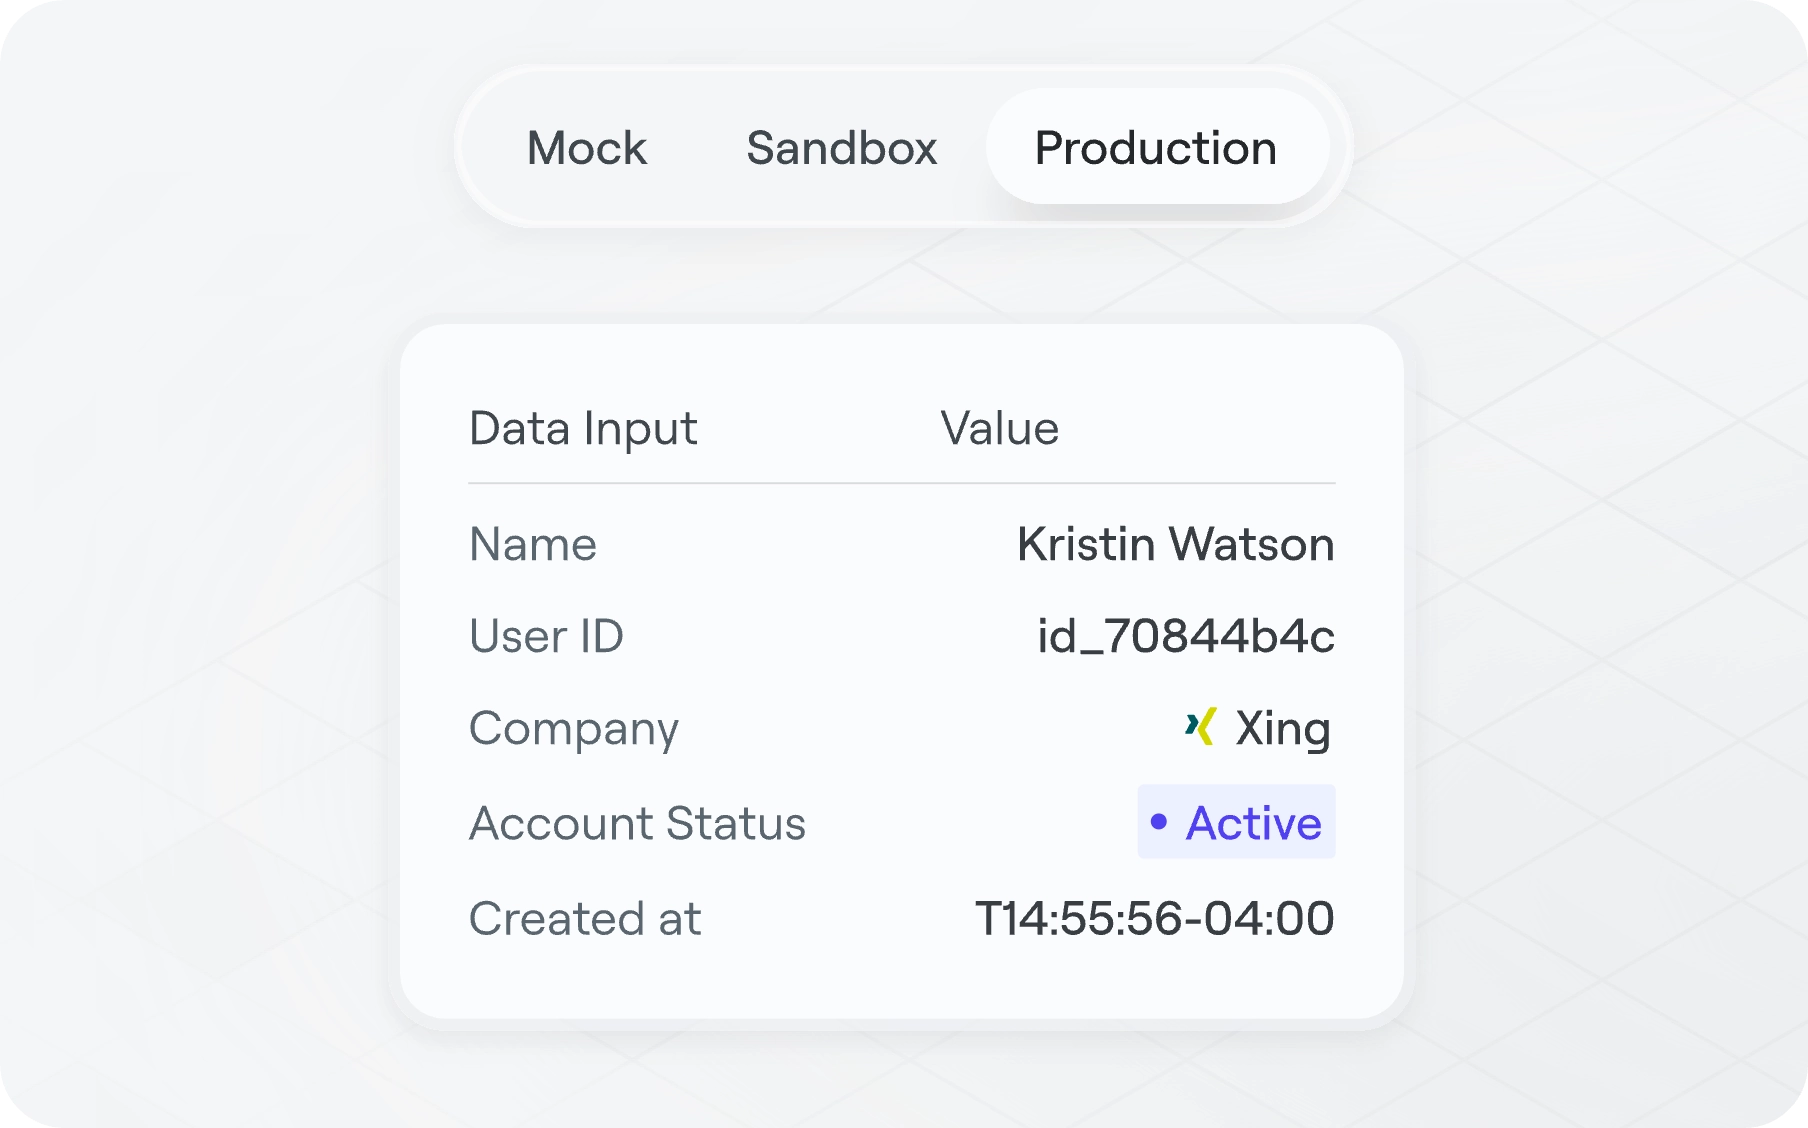The image size is (1808, 1128).
Task: Switch to the Sandbox tab
Action: pos(841,147)
